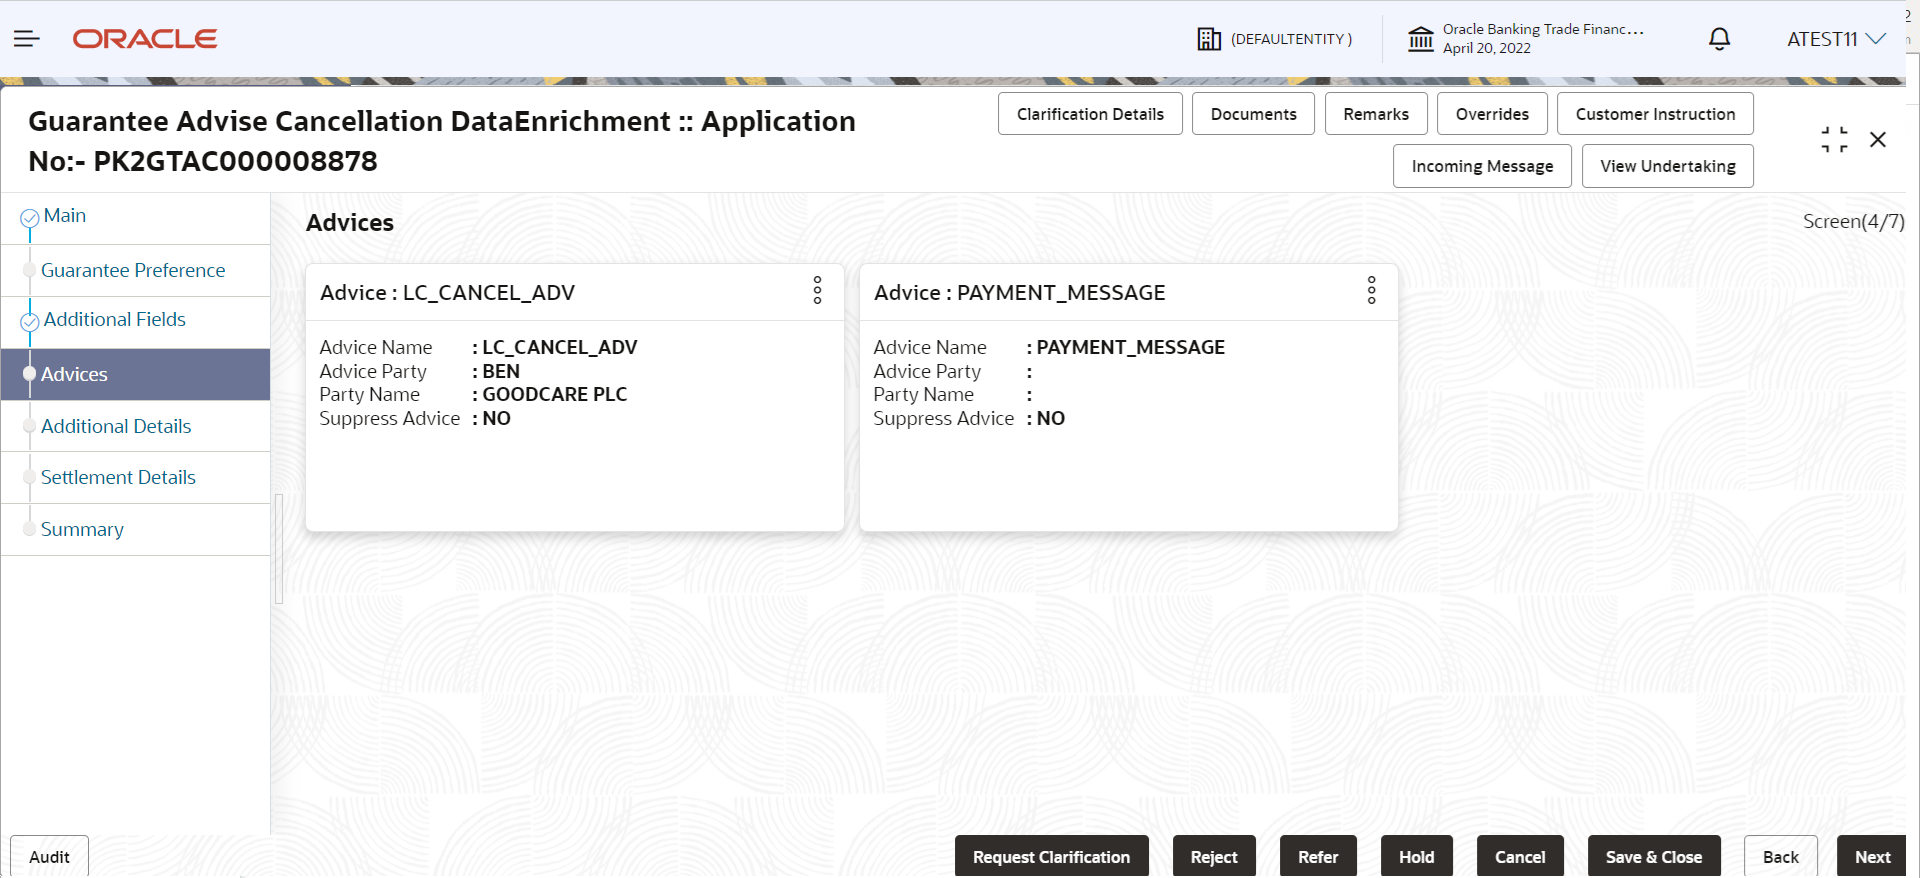Open the Additional Fields step

coord(115,319)
